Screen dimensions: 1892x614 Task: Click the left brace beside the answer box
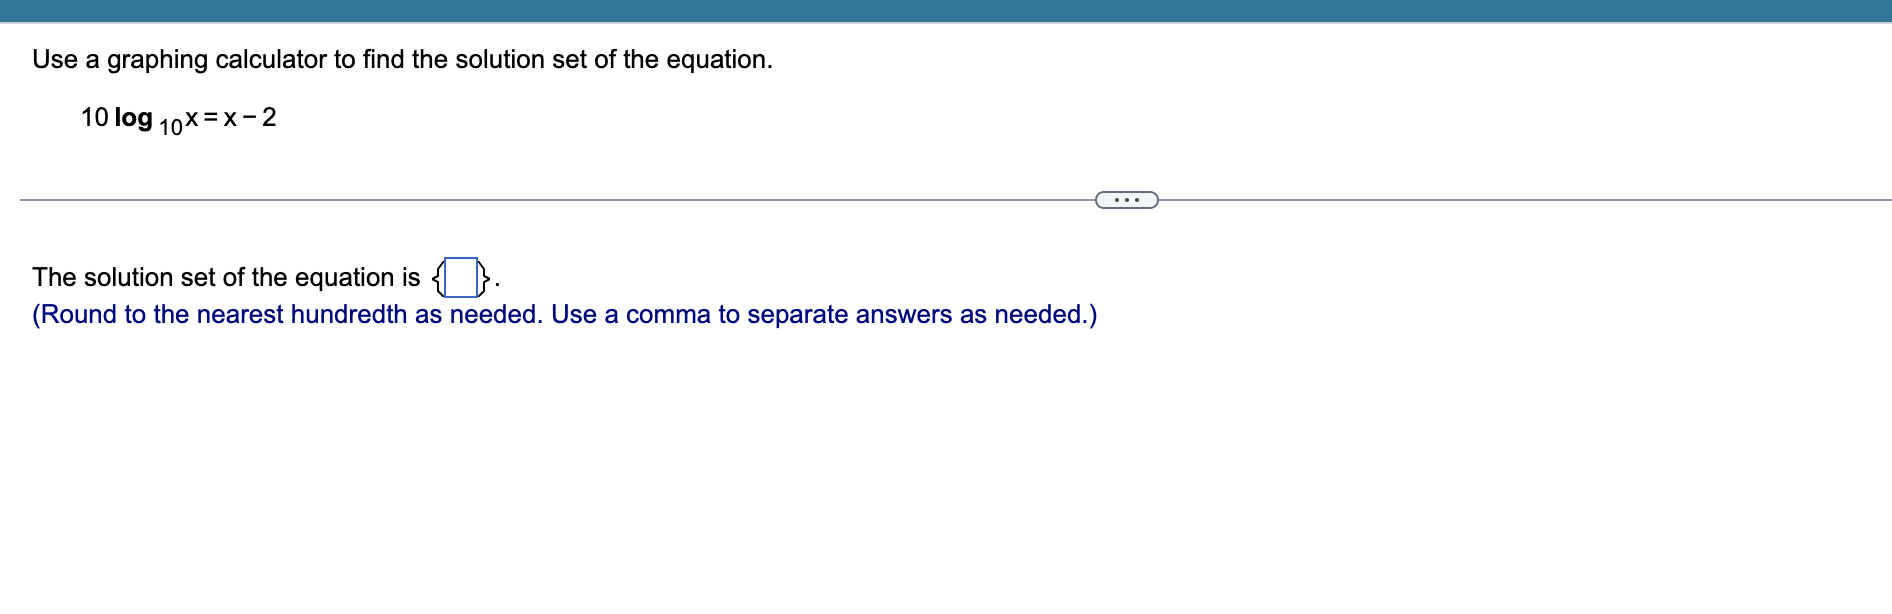pos(438,277)
